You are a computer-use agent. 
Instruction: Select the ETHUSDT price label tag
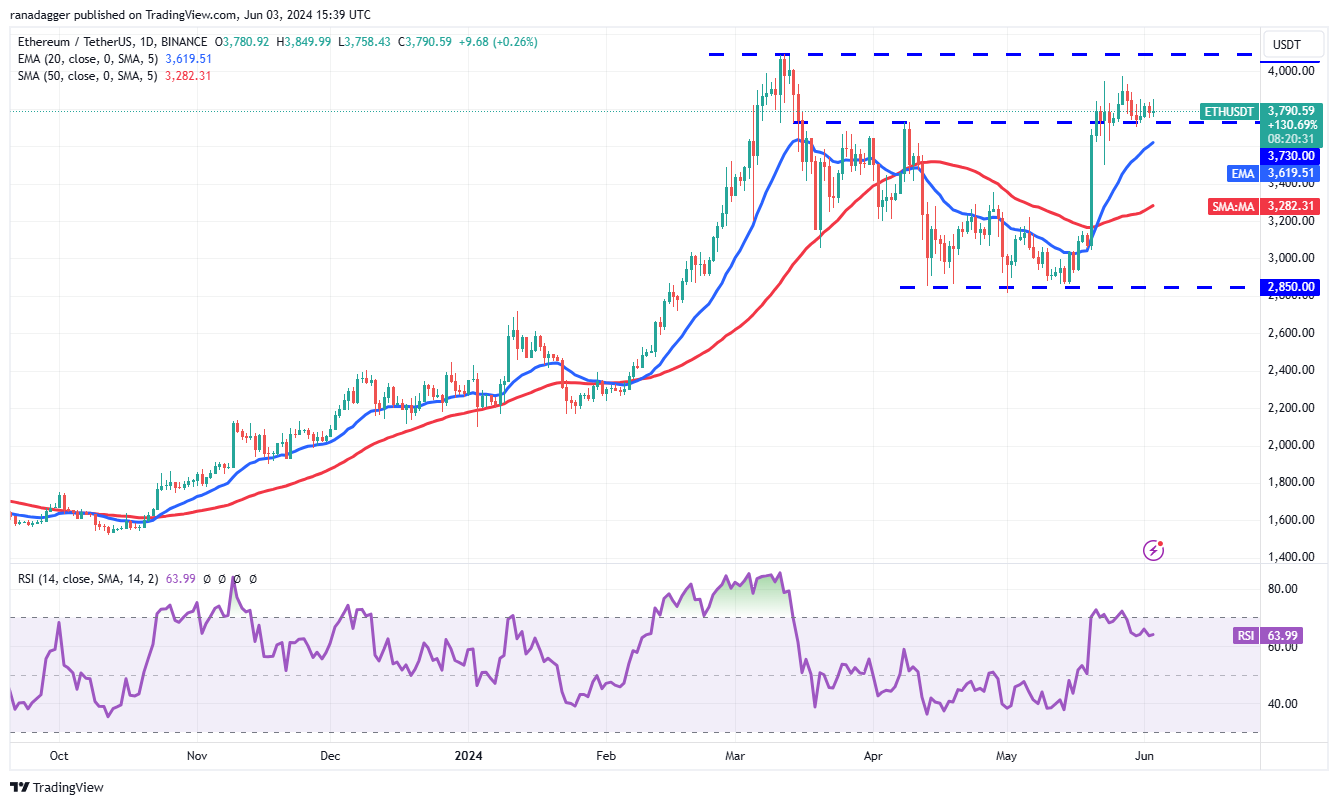pos(1229,112)
